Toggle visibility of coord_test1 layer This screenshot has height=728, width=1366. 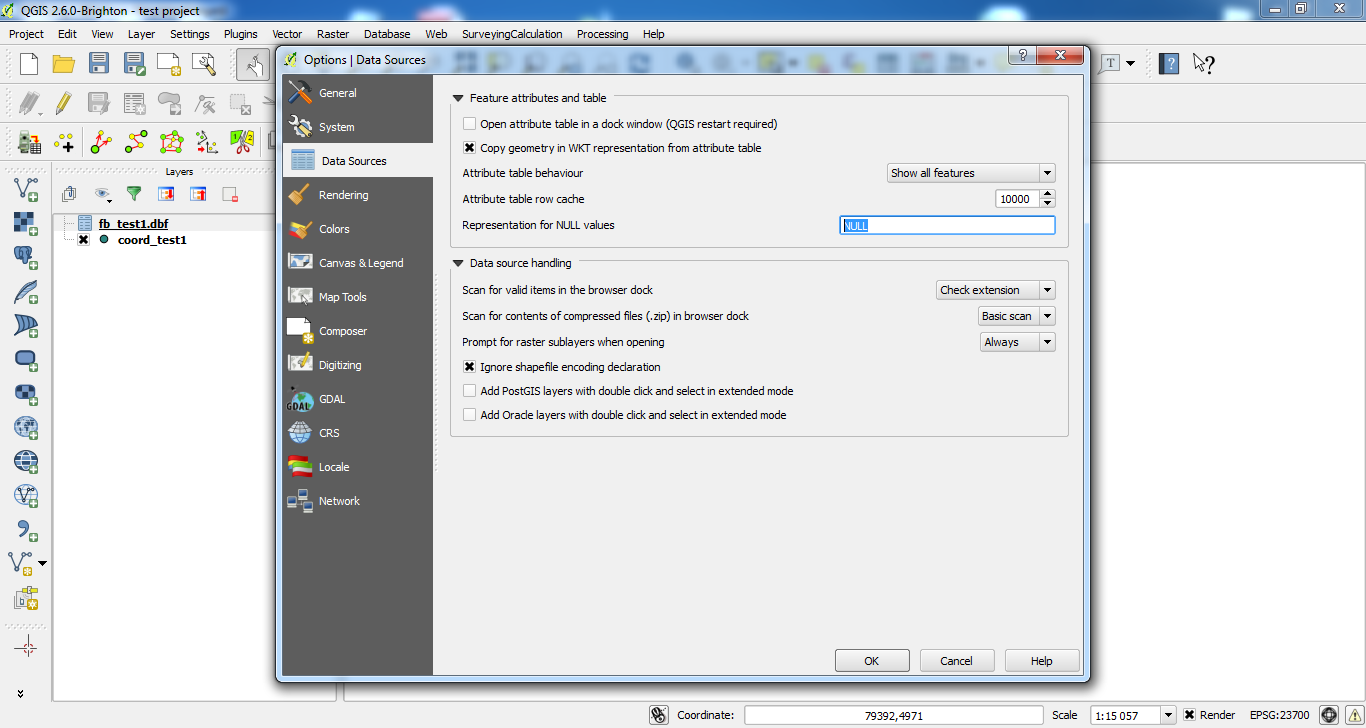coord(84,240)
